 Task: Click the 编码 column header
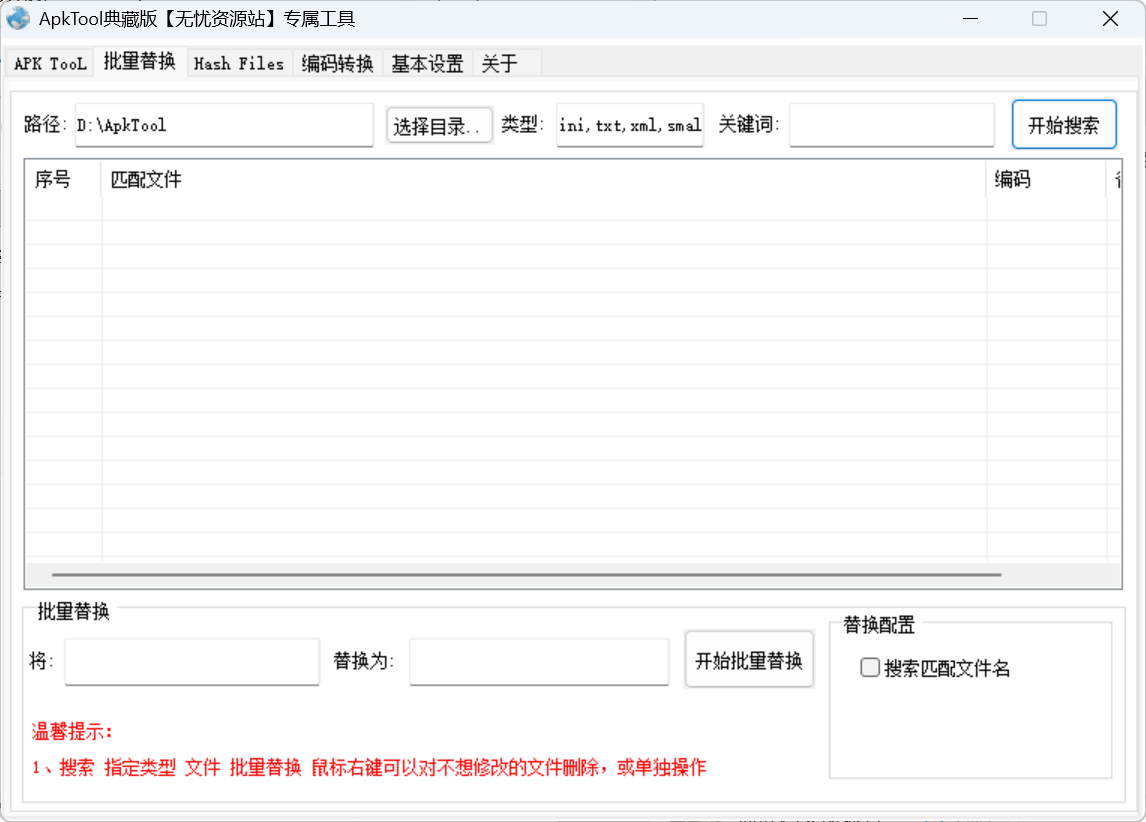click(x=1046, y=179)
